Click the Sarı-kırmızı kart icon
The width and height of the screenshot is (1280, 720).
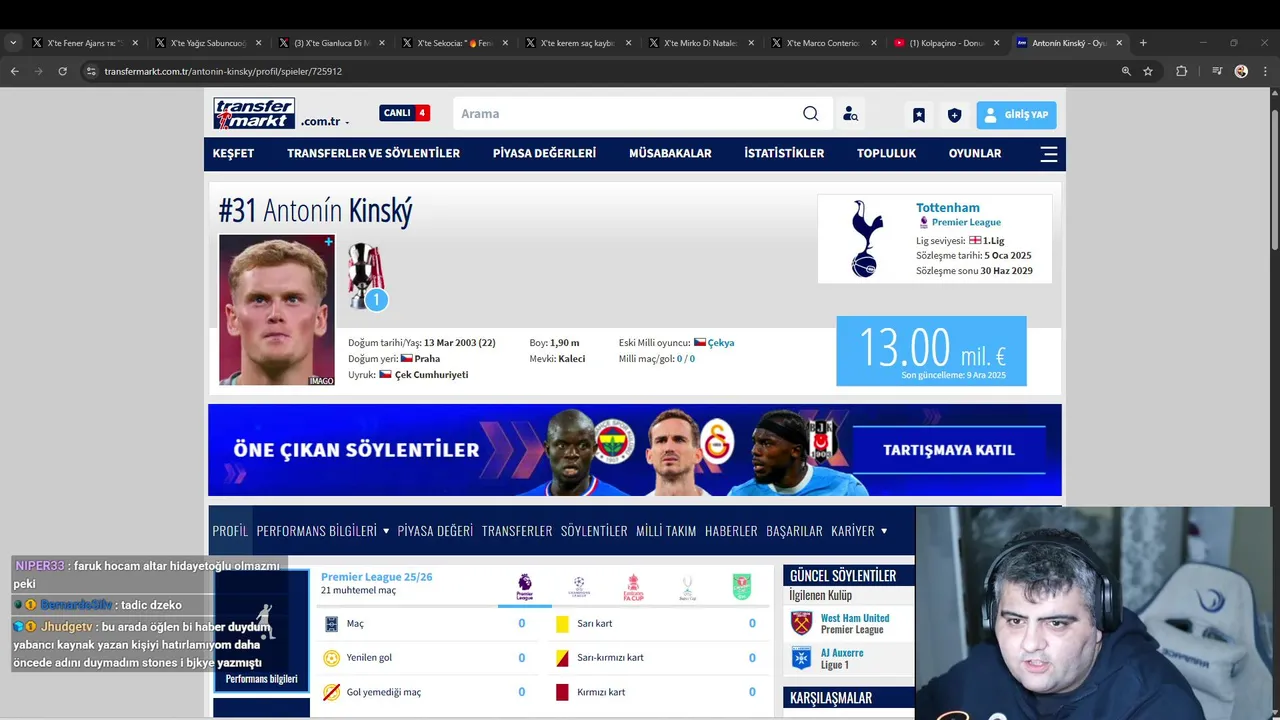coord(562,658)
